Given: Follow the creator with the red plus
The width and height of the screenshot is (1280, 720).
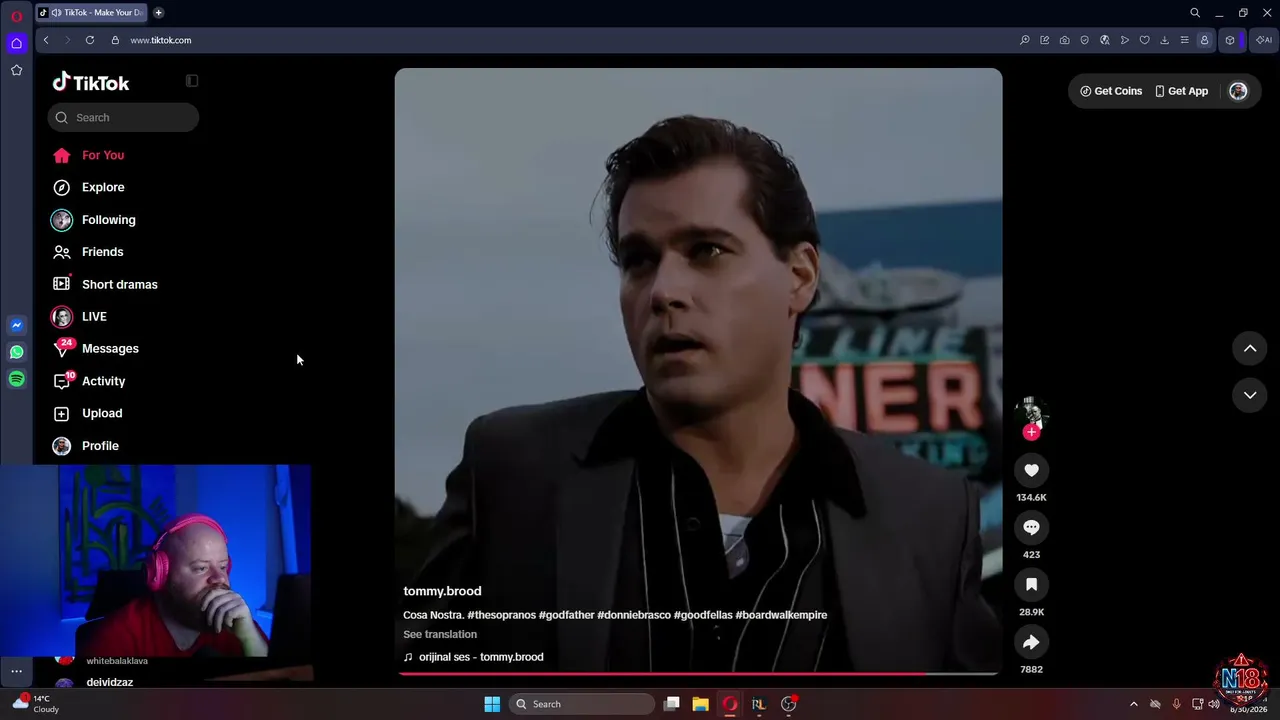Looking at the screenshot, I should [x=1031, y=432].
